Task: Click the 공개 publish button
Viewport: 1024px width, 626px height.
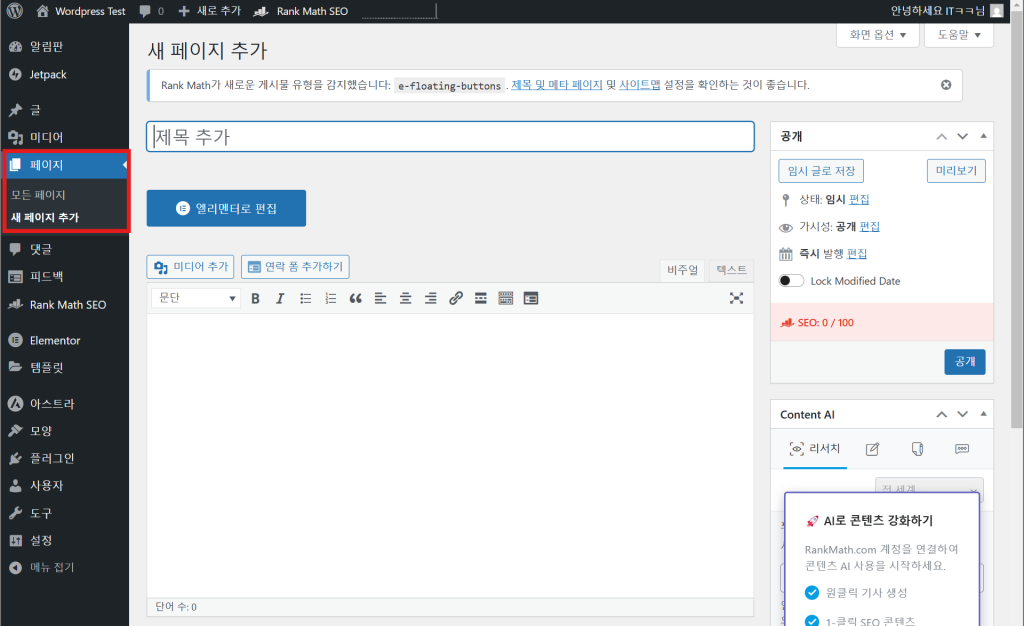Action: pos(965,362)
